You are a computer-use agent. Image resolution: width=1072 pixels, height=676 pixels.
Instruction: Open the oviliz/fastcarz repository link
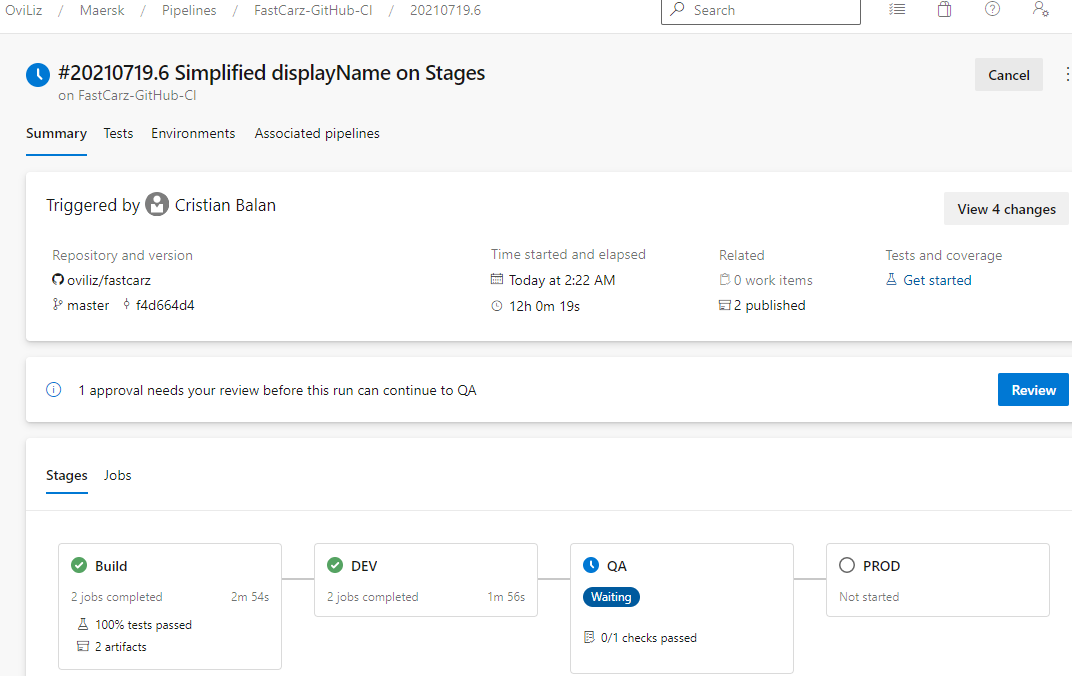[109, 280]
